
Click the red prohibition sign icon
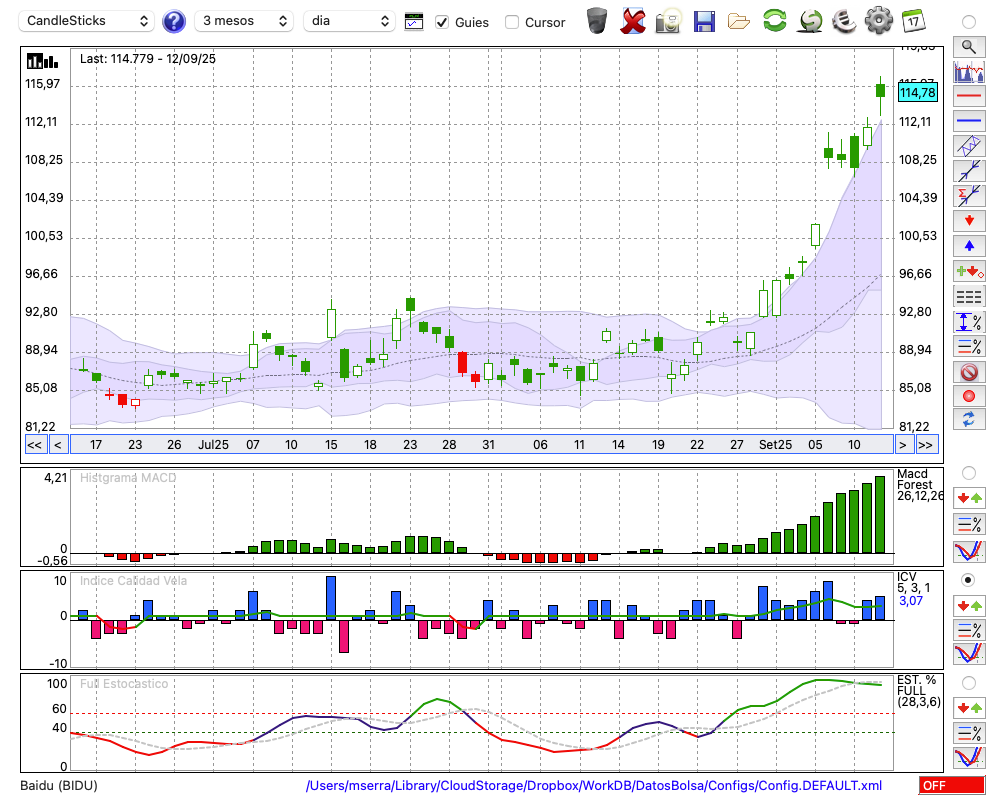(x=969, y=372)
